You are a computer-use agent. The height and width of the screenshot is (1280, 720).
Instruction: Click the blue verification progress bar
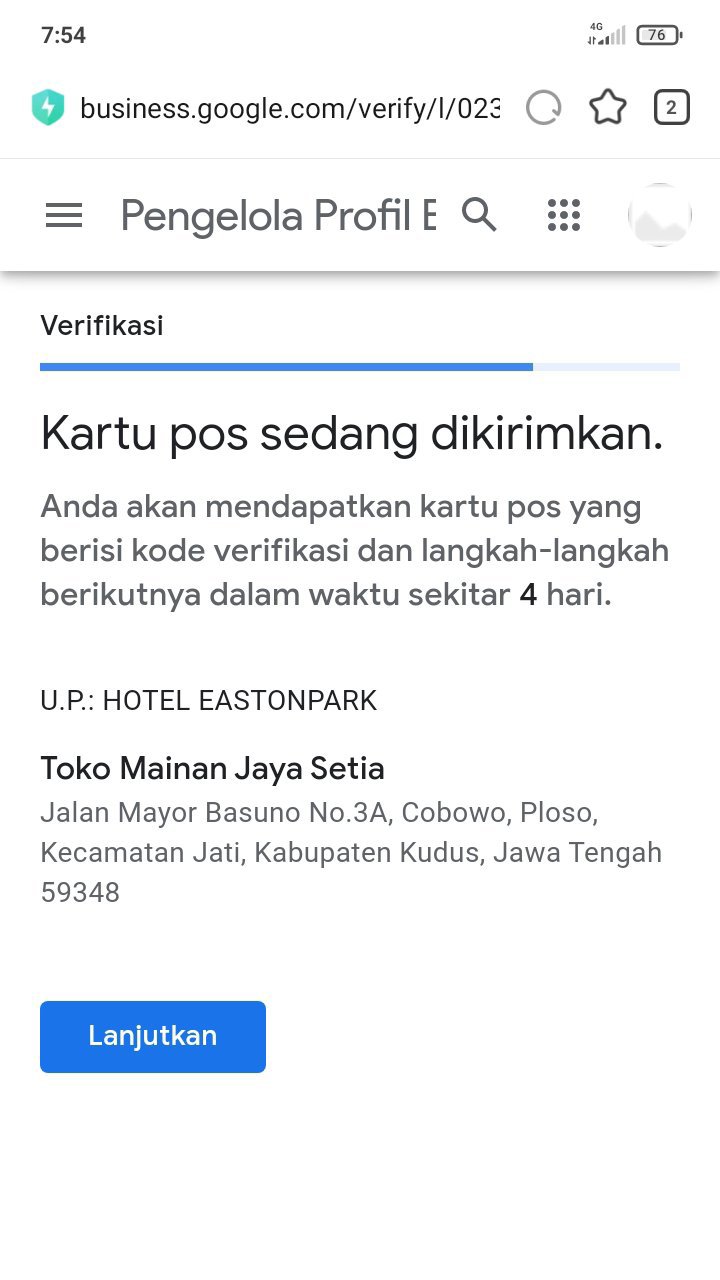tap(286, 367)
